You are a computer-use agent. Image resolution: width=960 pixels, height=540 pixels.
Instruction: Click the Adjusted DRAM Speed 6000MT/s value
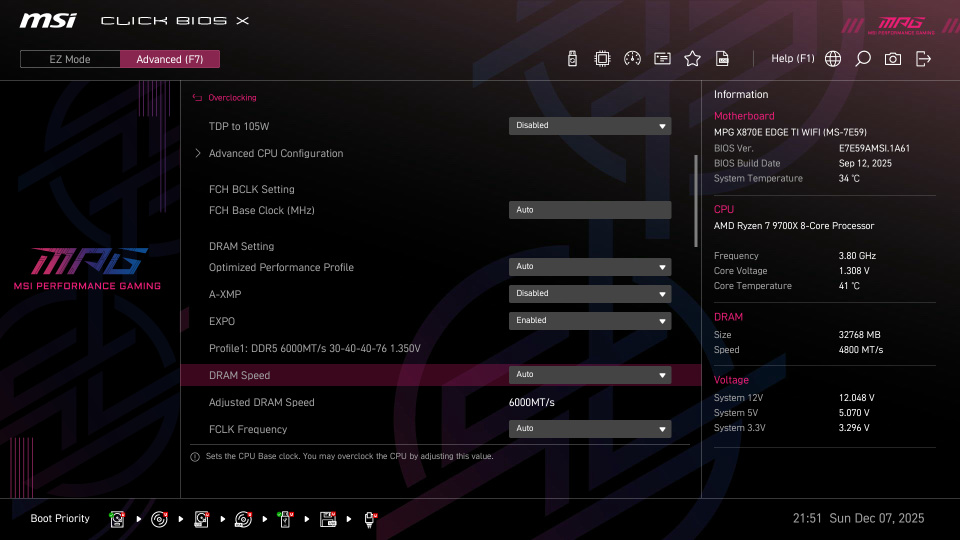tap(531, 402)
